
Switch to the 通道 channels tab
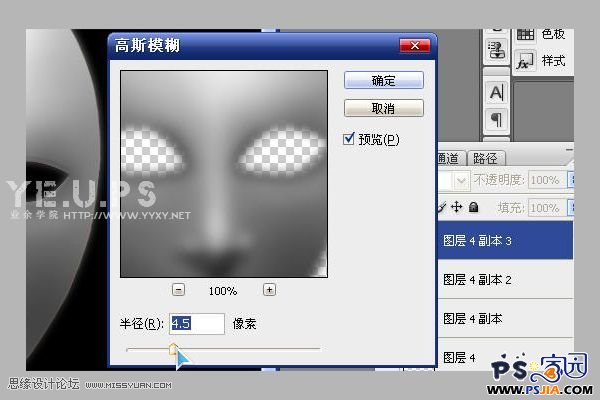pyautogui.click(x=451, y=158)
